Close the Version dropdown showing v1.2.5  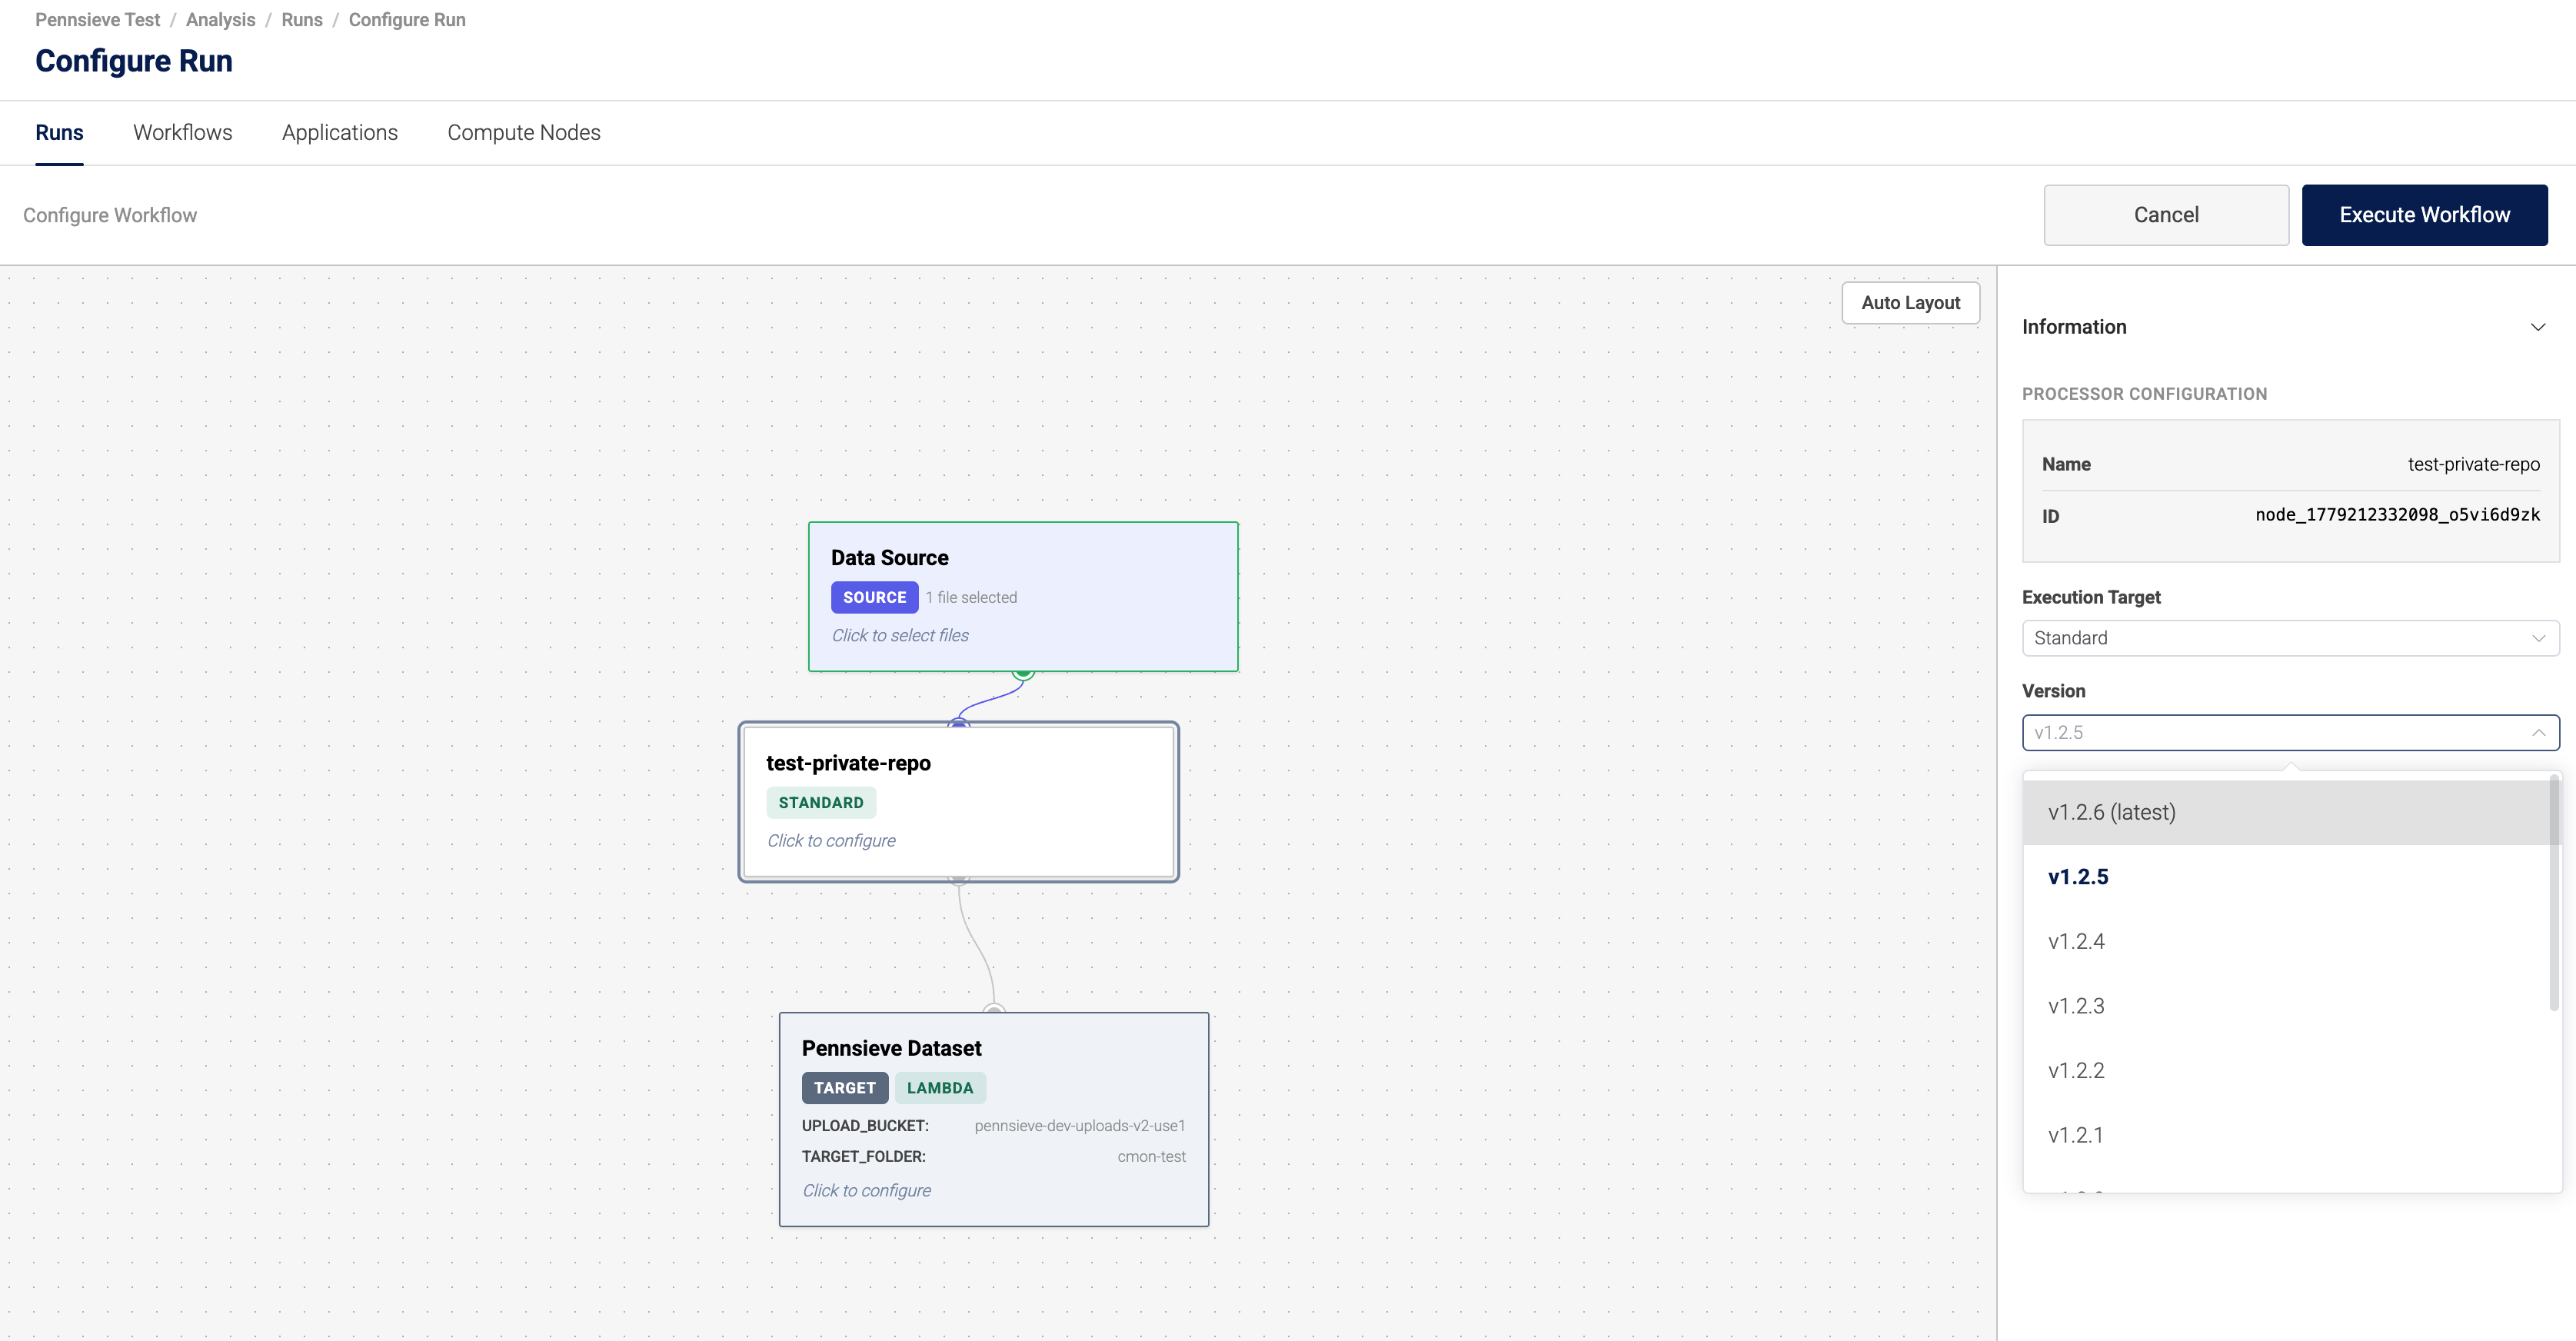pyautogui.click(x=2290, y=732)
